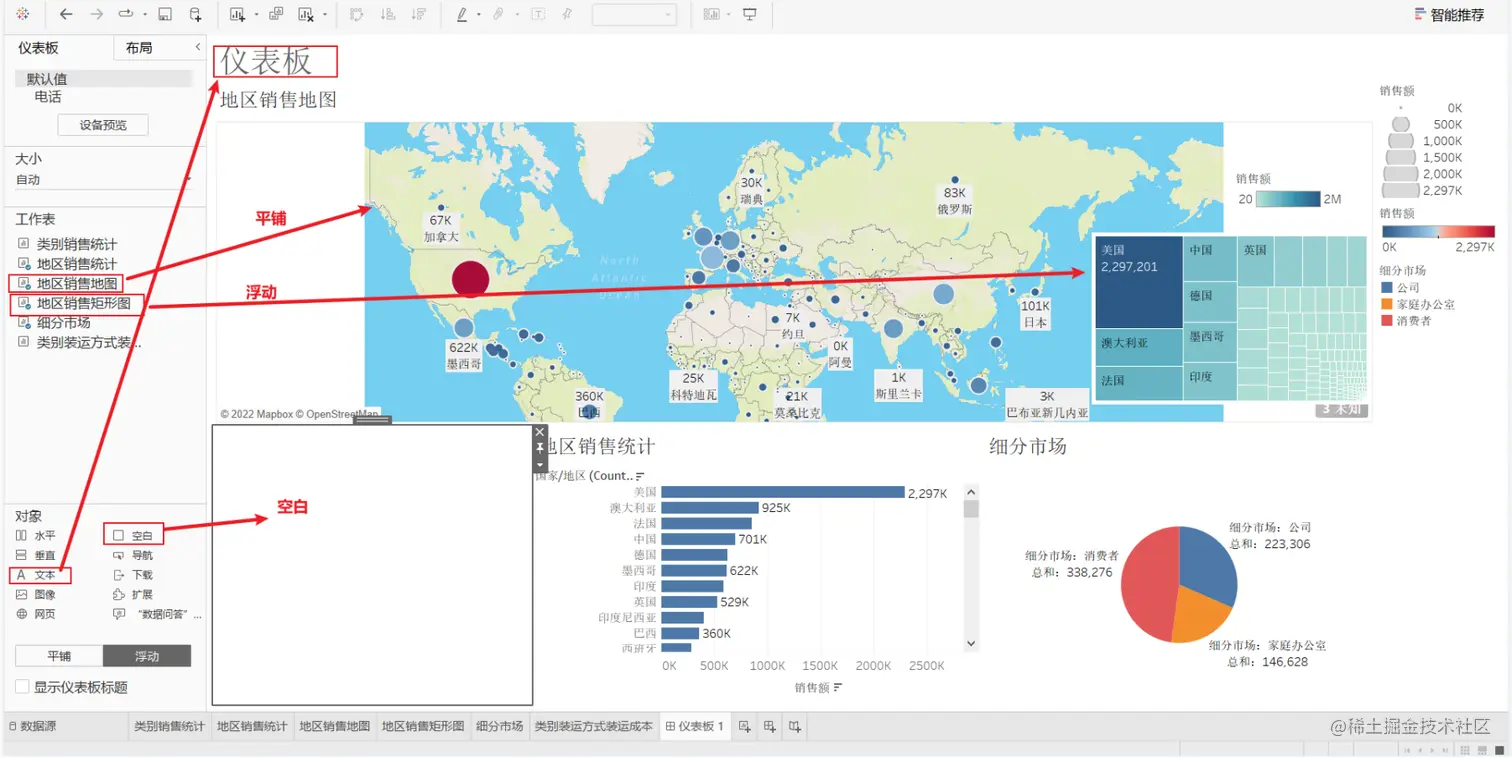Open the 地区销售统计 sheet tab
The width and height of the screenshot is (1512, 758).
[x=252, y=726]
